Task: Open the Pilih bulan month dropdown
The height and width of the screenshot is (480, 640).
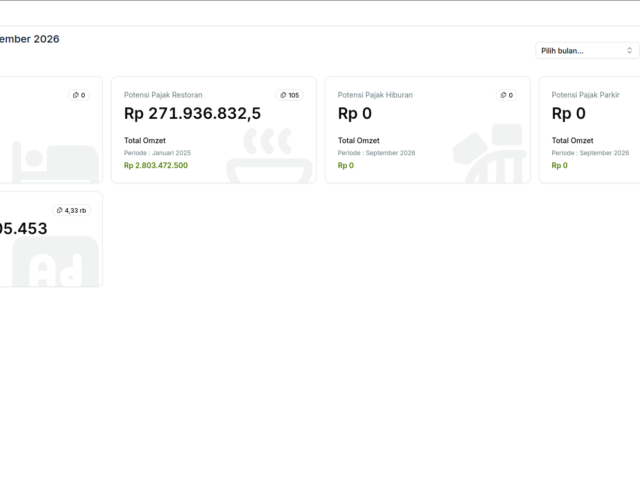Action: (587, 51)
